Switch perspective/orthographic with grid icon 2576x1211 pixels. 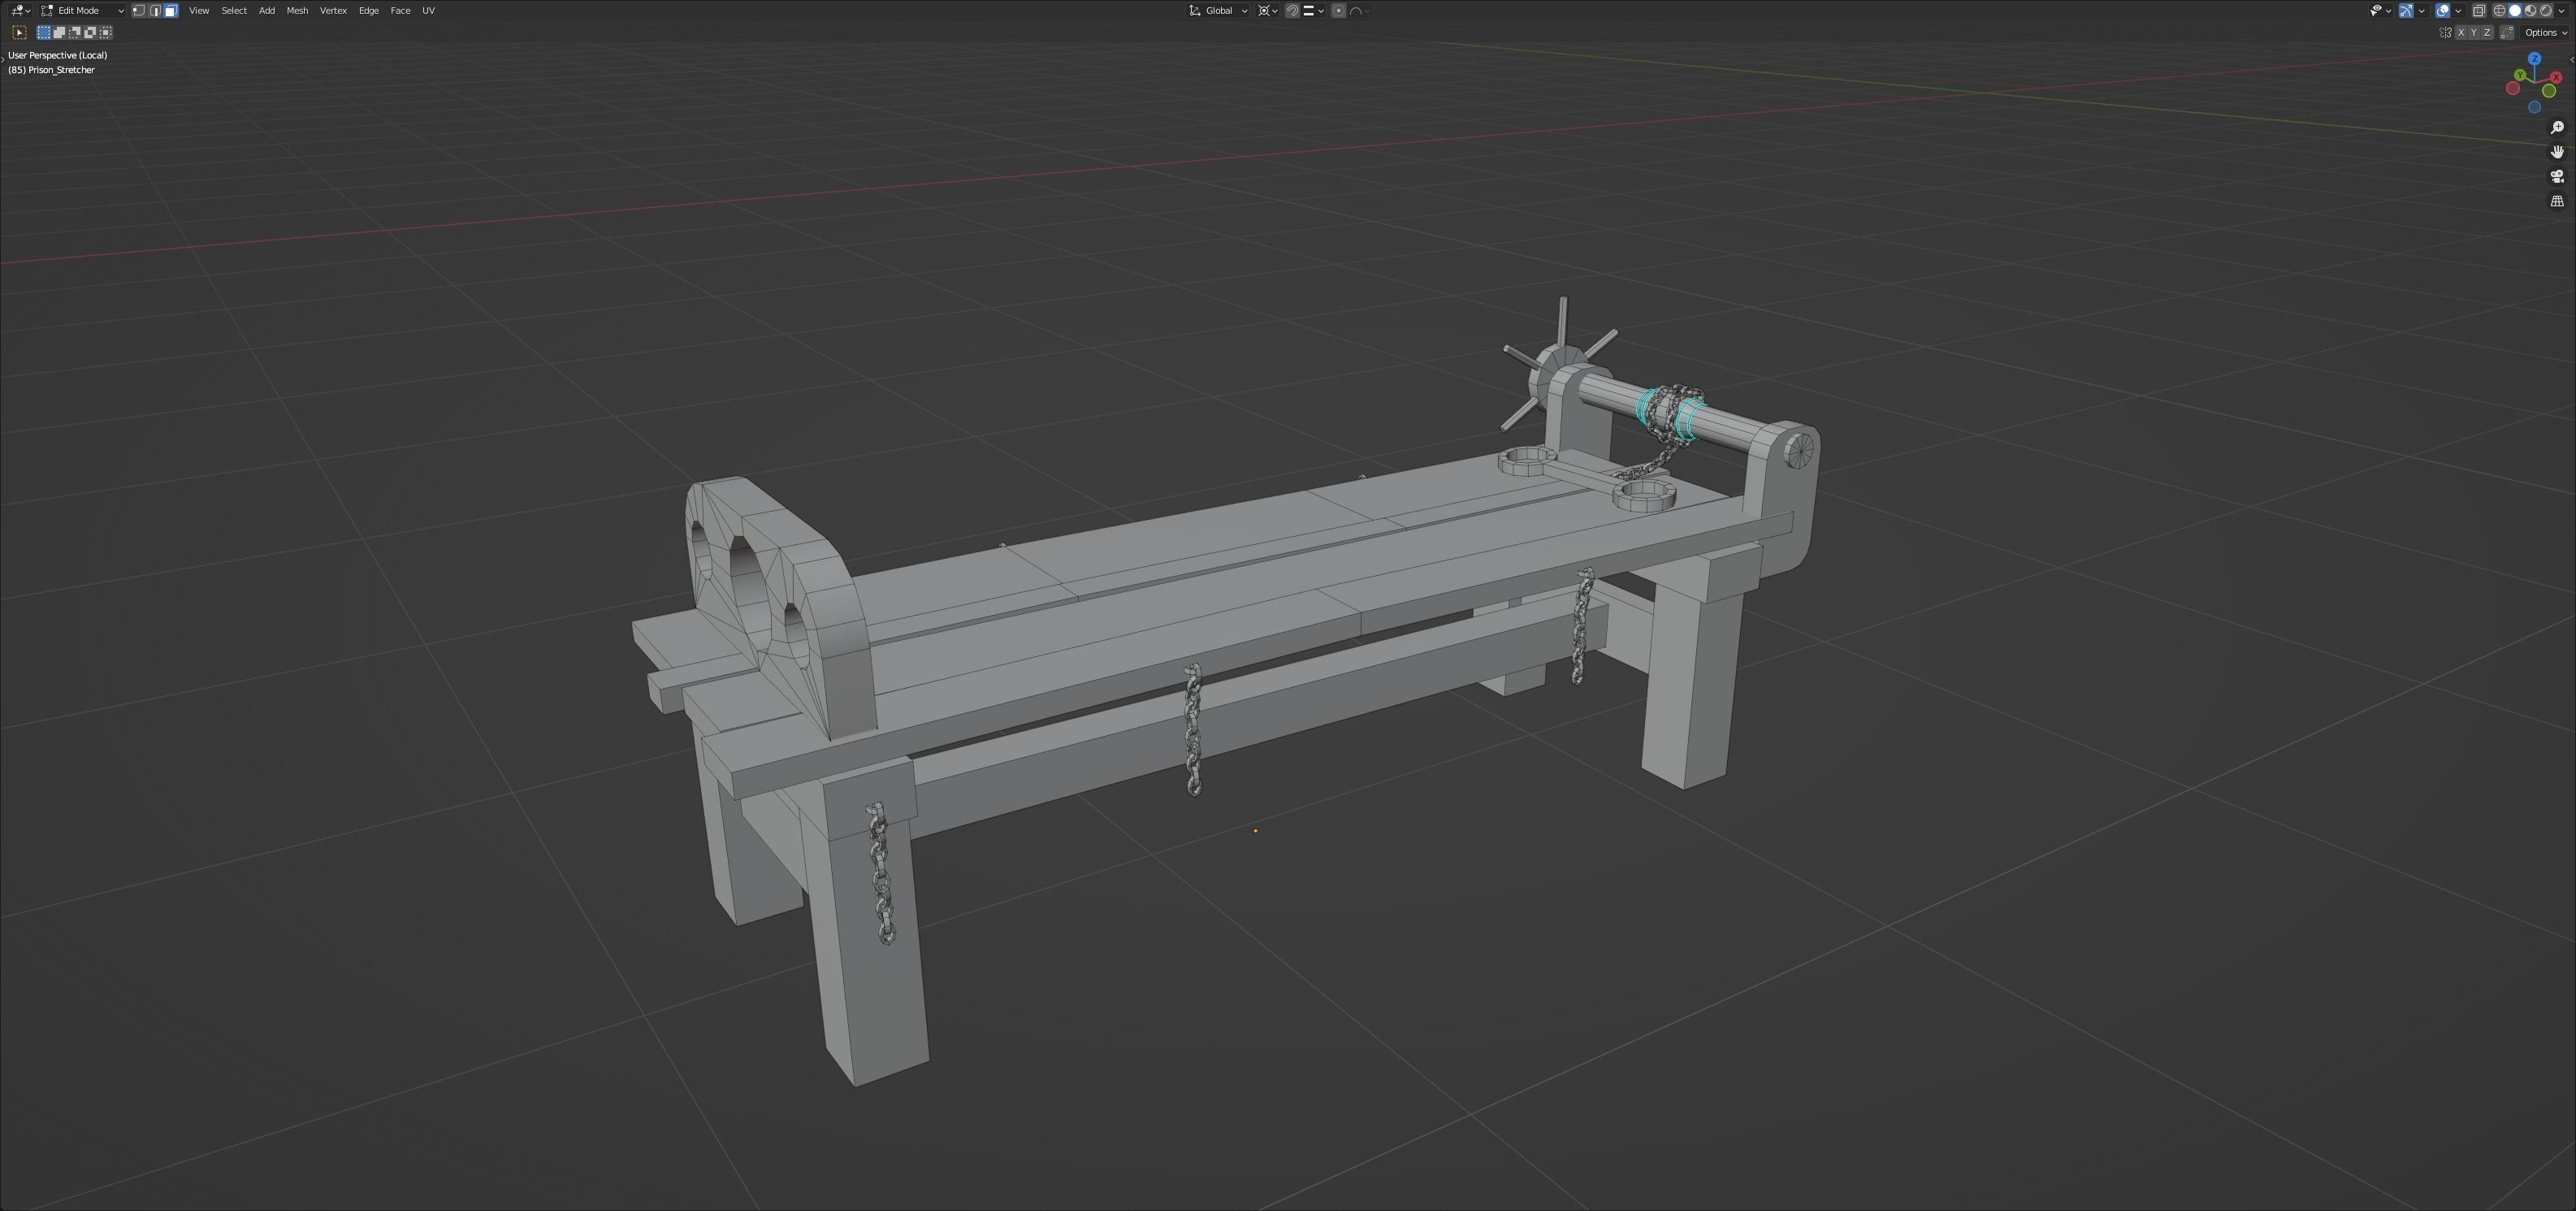pyautogui.click(x=2557, y=201)
